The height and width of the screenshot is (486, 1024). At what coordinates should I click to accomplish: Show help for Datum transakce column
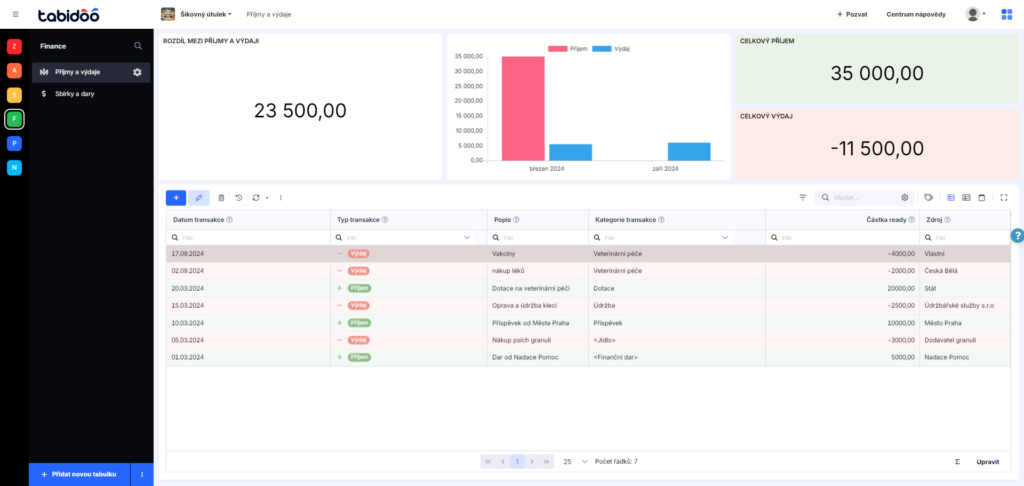(x=229, y=220)
